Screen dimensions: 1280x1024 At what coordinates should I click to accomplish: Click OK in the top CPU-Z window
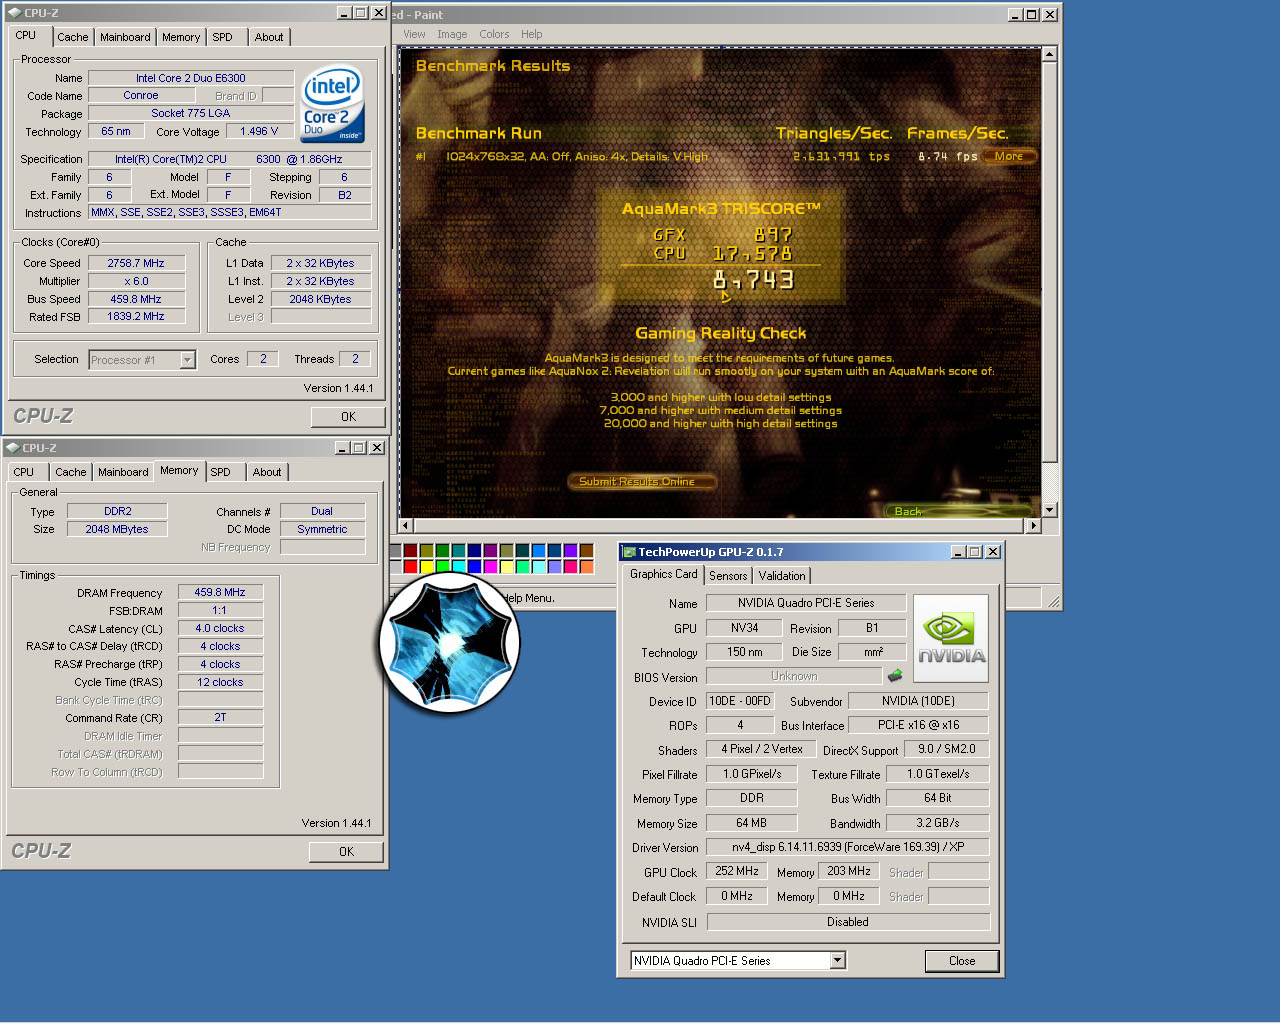(x=348, y=417)
